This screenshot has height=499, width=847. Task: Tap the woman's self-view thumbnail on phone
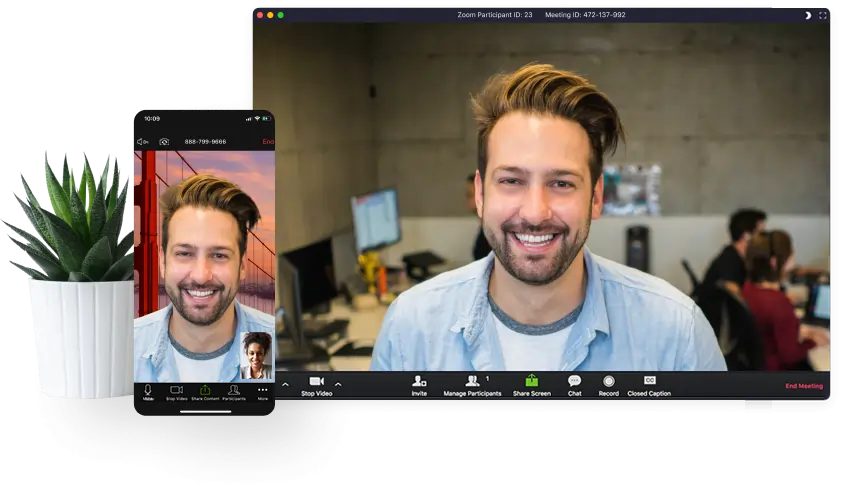[256, 356]
